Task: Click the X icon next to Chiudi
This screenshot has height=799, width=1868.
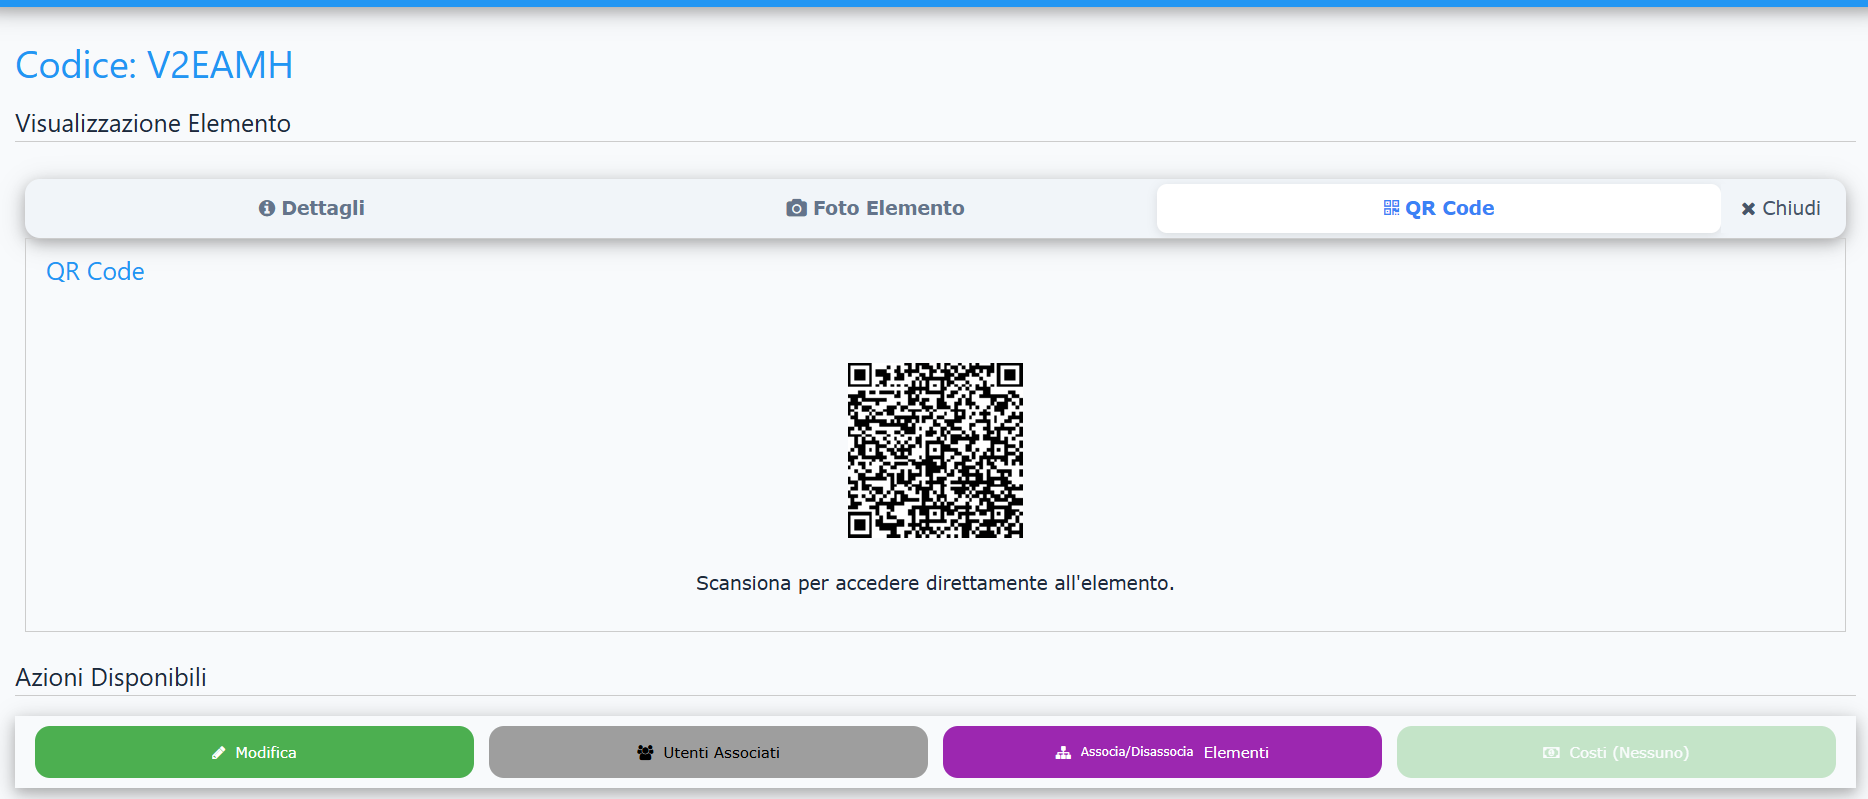Action: click(x=1748, y=209)
